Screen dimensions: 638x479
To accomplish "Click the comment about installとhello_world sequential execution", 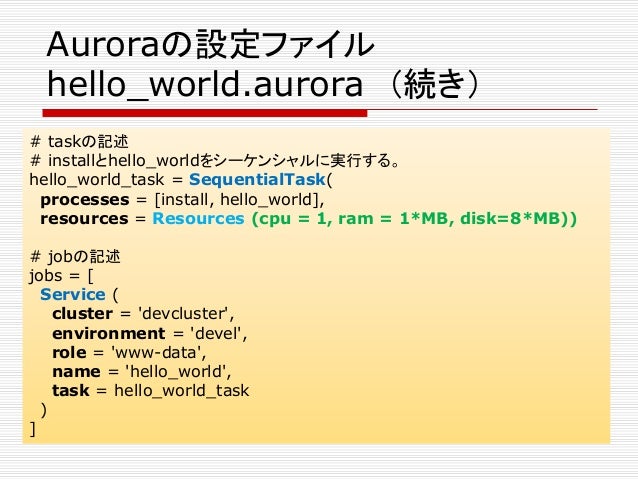I will [215, 161].
